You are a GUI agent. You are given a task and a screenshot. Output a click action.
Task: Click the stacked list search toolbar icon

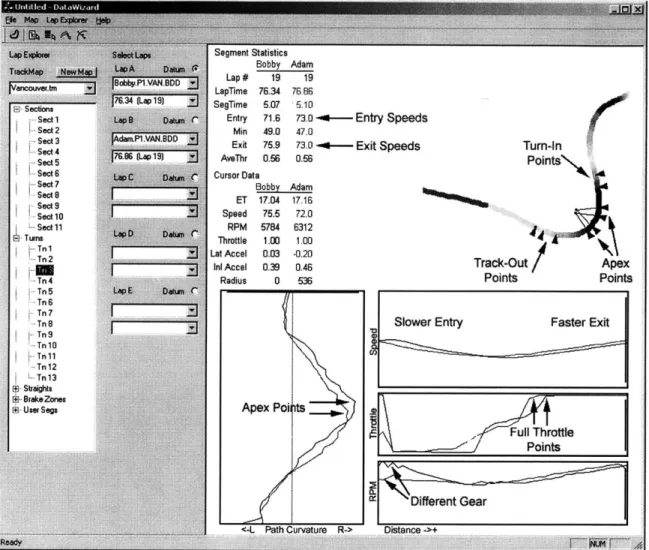pyautogui.click(x=50, y=35)
